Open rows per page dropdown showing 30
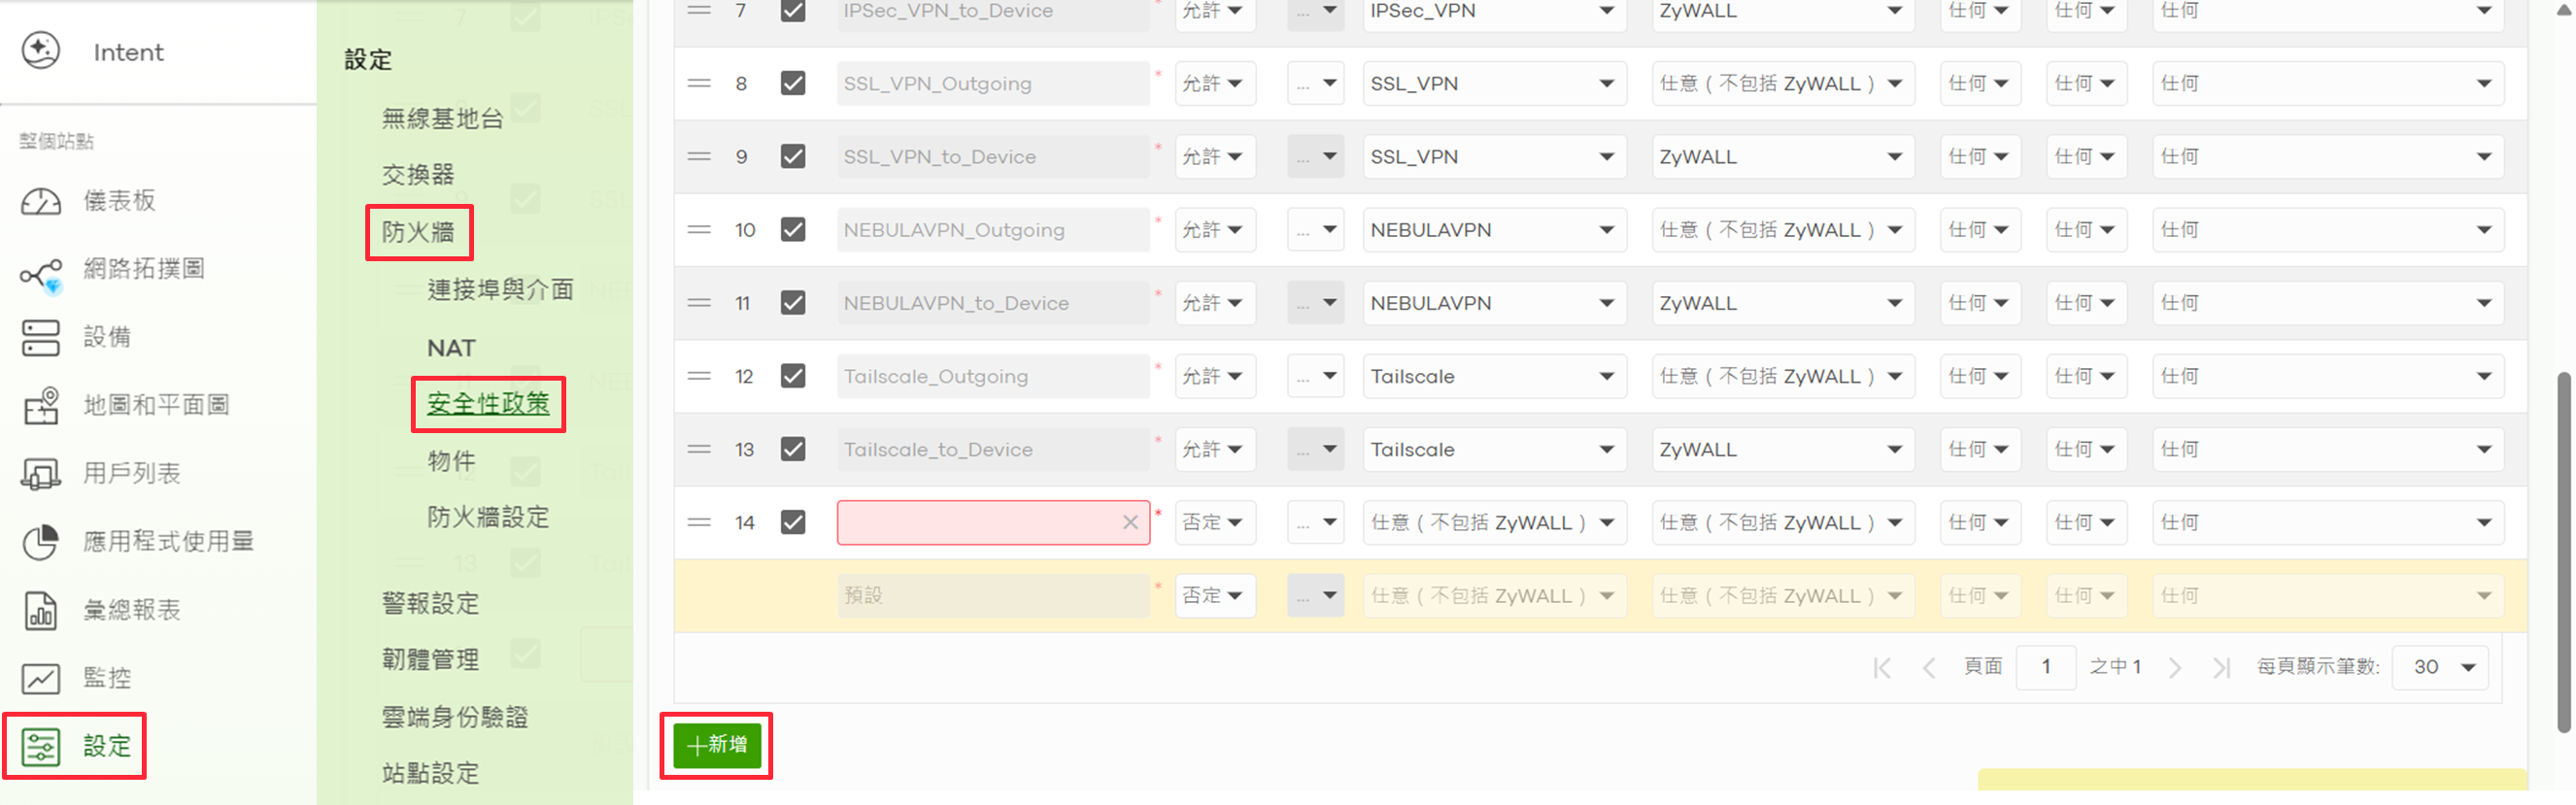Screen dimensions: 2576x805 tap(2440, 667)
